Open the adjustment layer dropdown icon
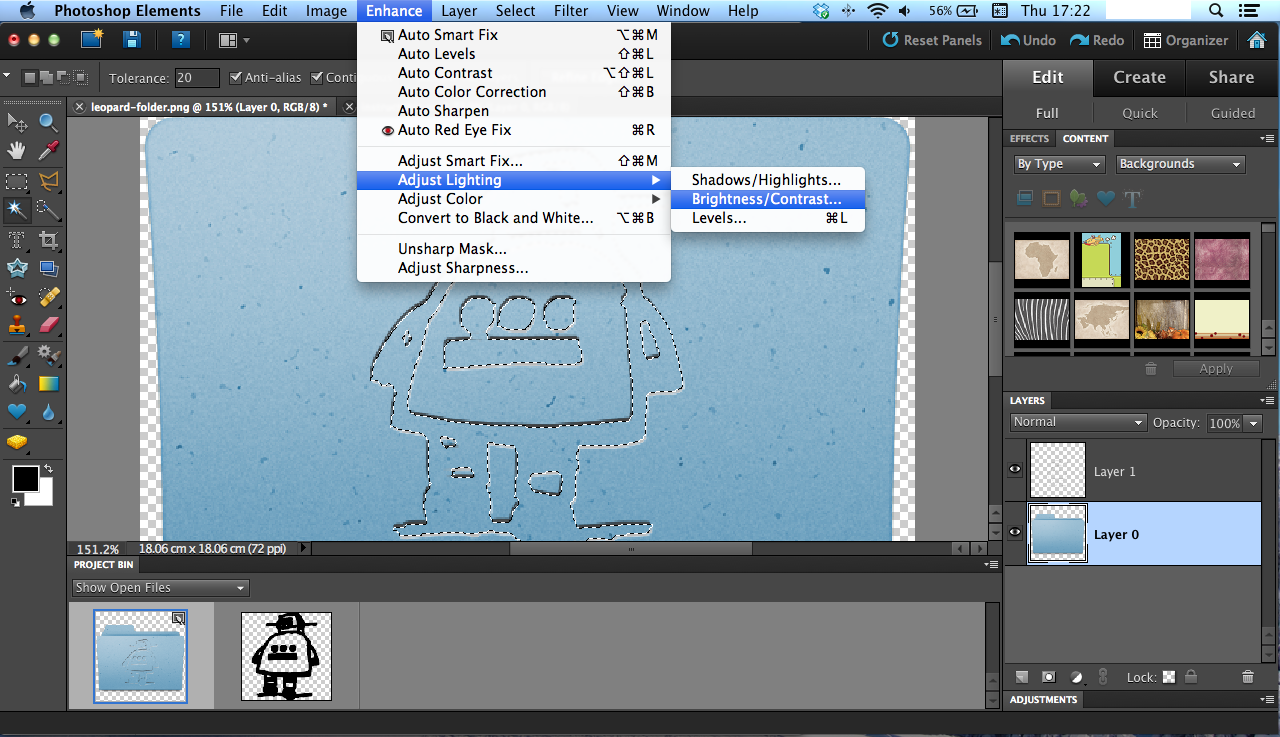 [1077, 677]
